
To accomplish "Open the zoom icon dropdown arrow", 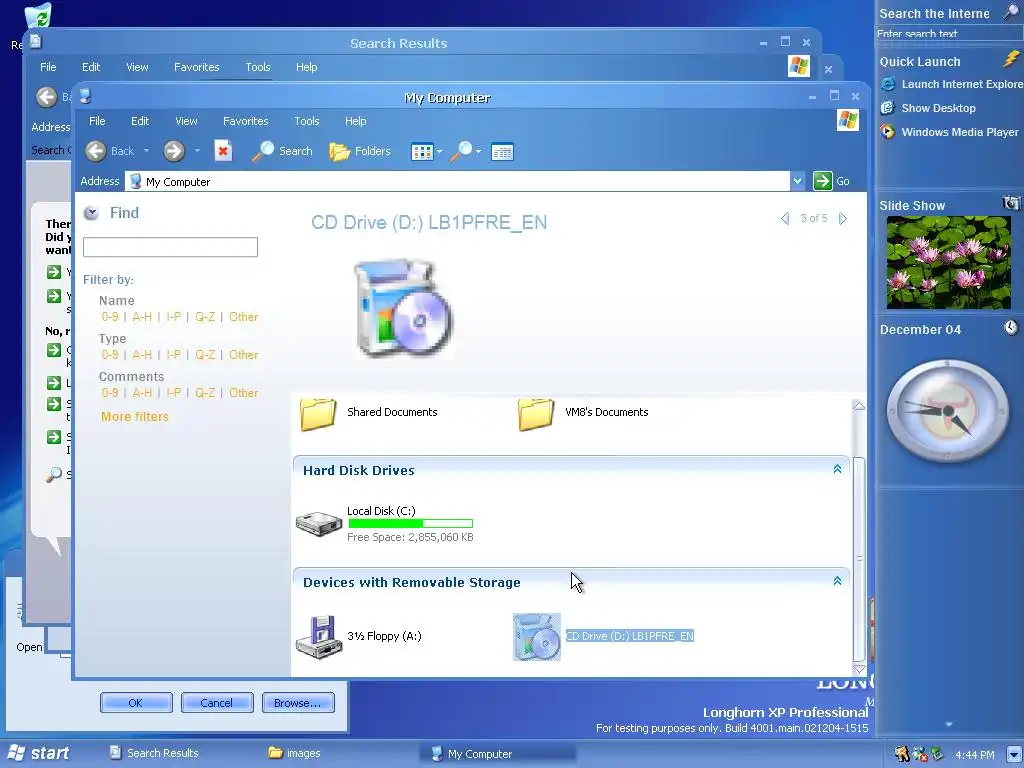I will tap(479, 152).
